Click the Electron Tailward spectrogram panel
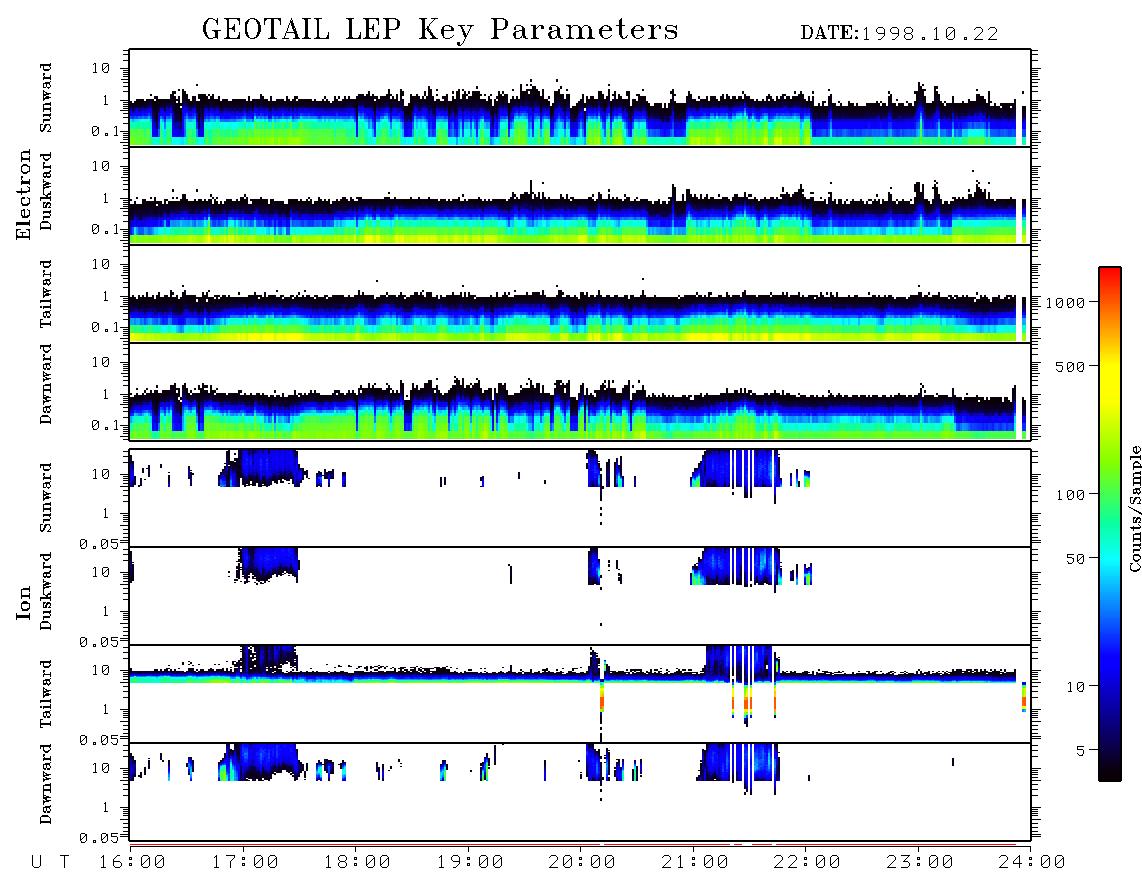 (x=580, y=294)
